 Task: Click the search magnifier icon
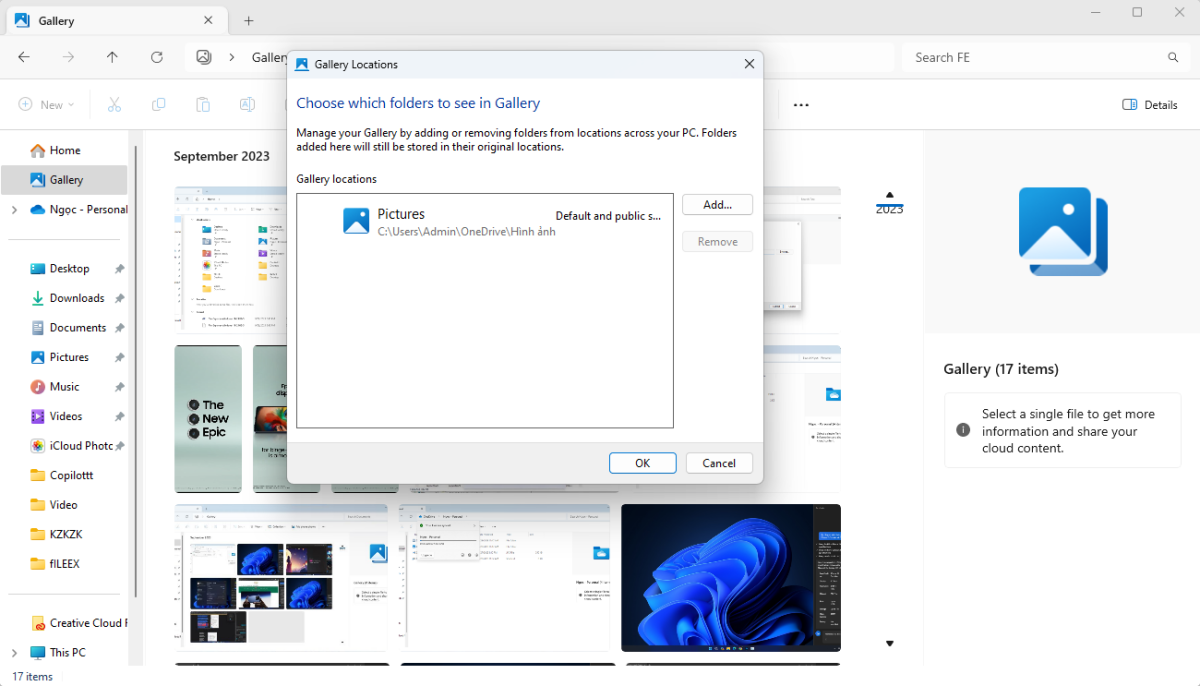(x=1173, y=58)
